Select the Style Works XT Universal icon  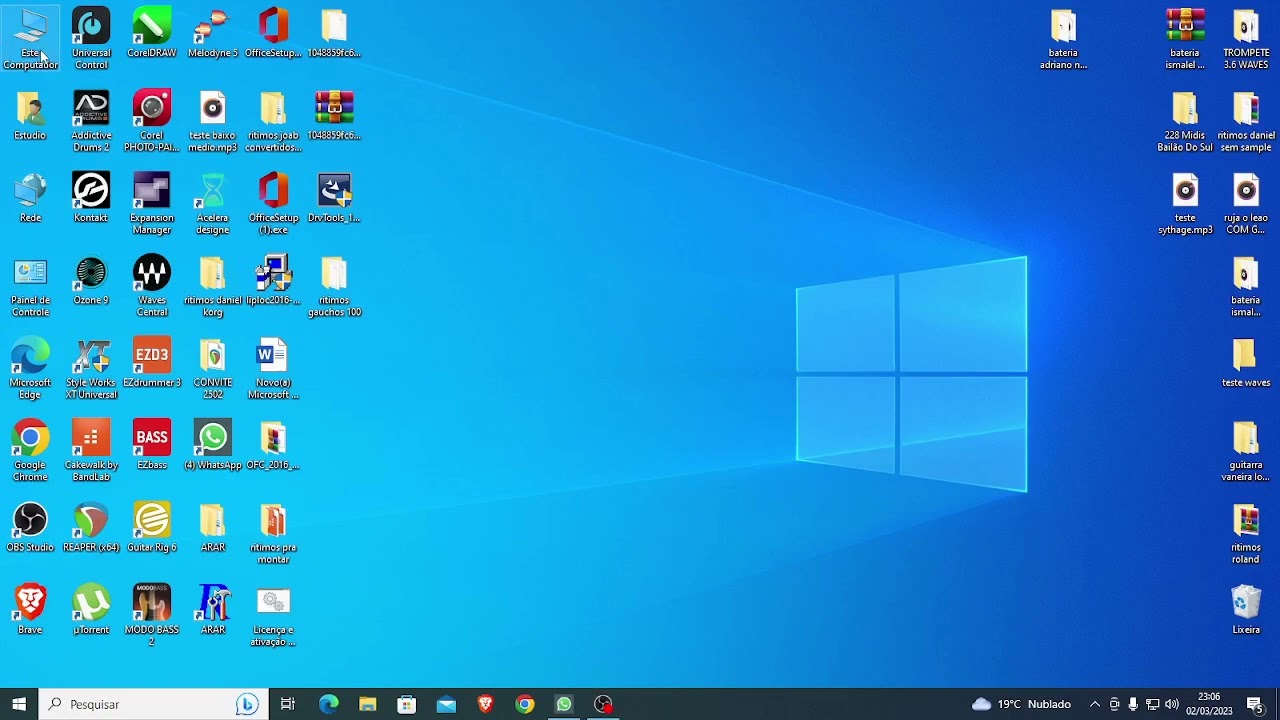91,369
